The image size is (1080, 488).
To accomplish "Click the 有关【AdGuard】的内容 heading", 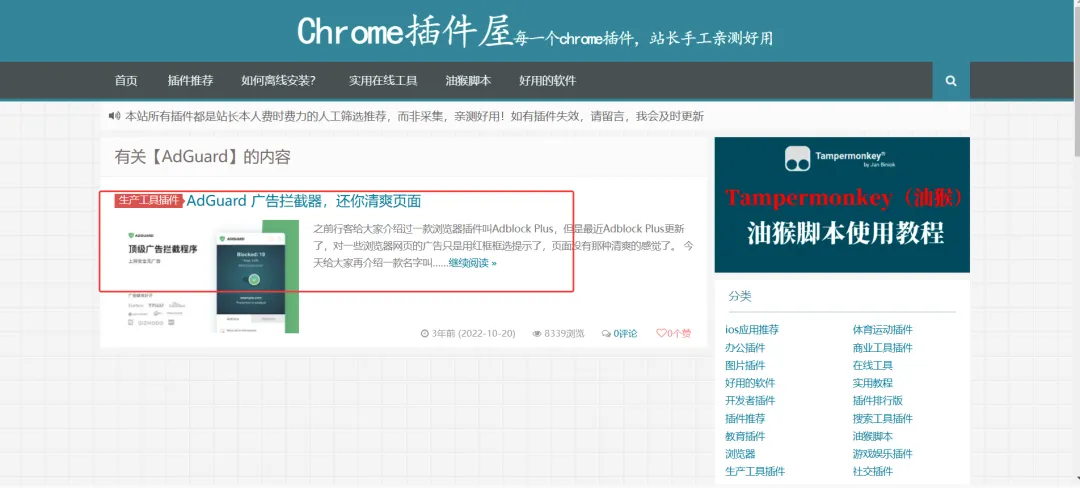I will pos(202,157).
